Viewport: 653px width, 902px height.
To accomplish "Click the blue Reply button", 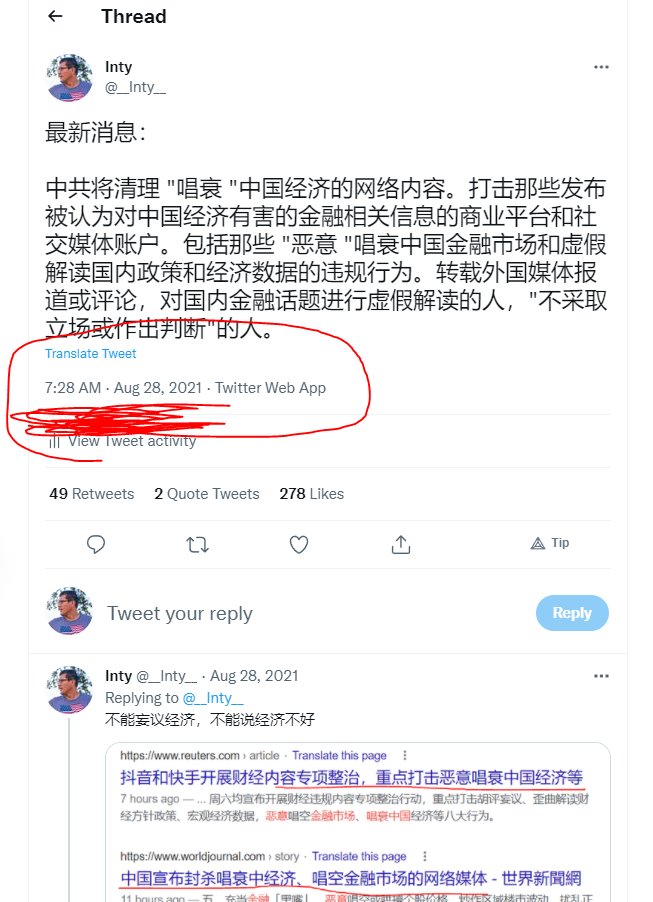I will point(572,613).
